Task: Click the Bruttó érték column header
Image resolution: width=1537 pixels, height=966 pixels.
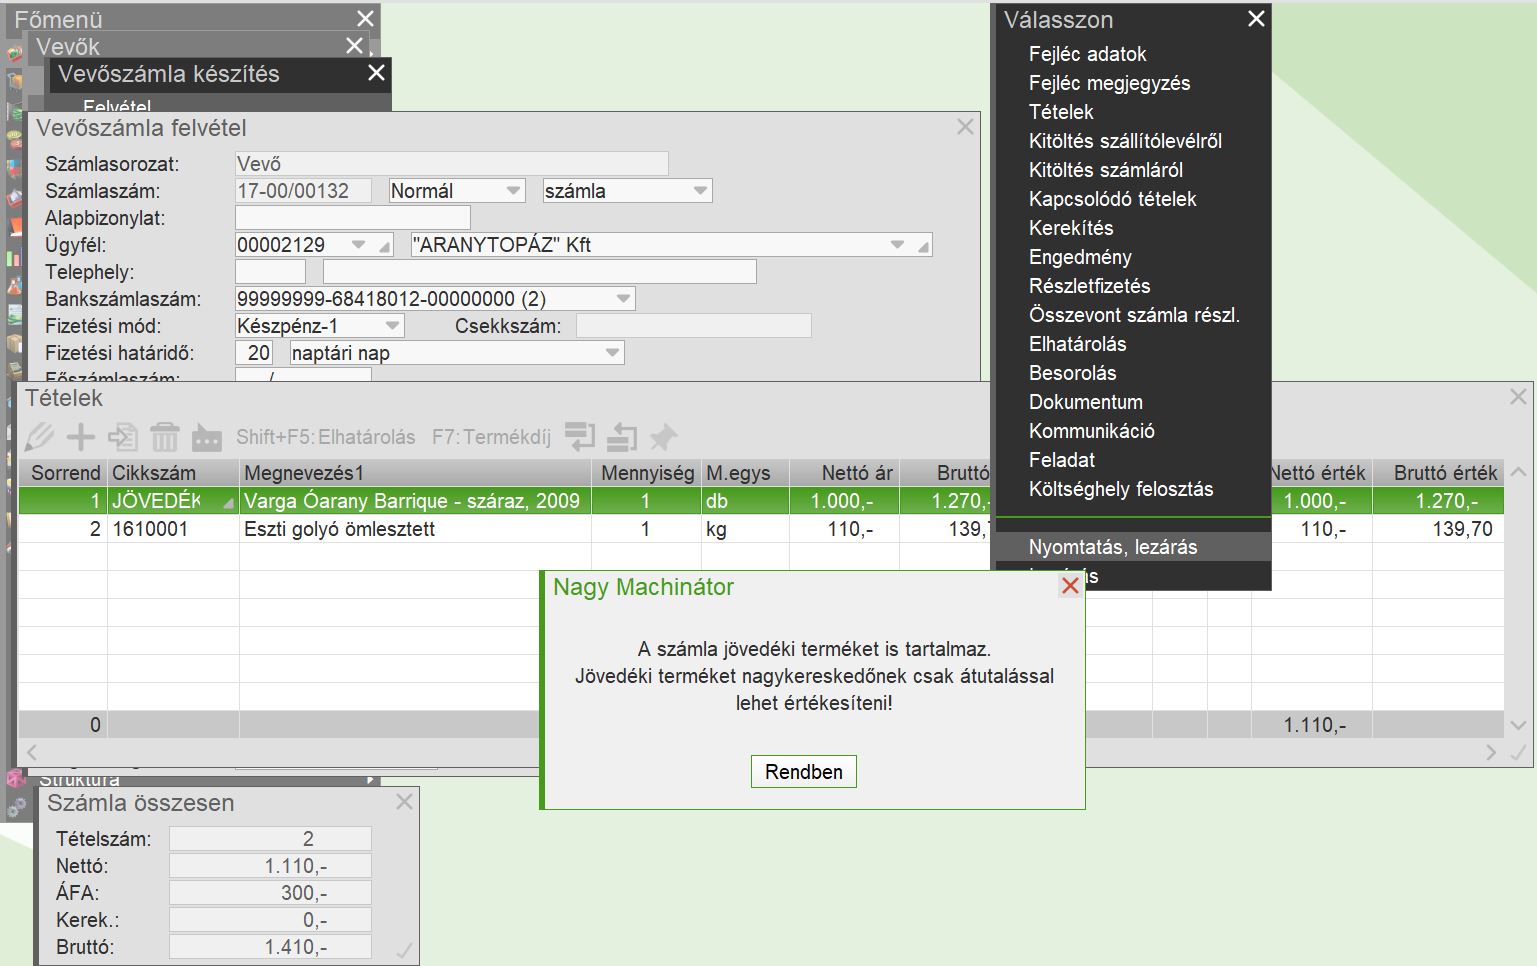Action: point(1438,473)
